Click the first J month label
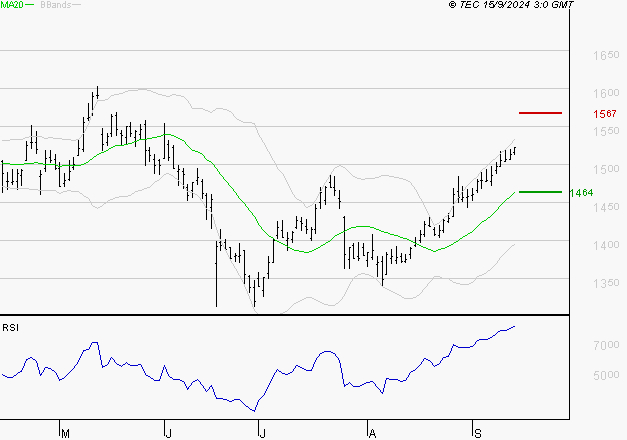 168,434
